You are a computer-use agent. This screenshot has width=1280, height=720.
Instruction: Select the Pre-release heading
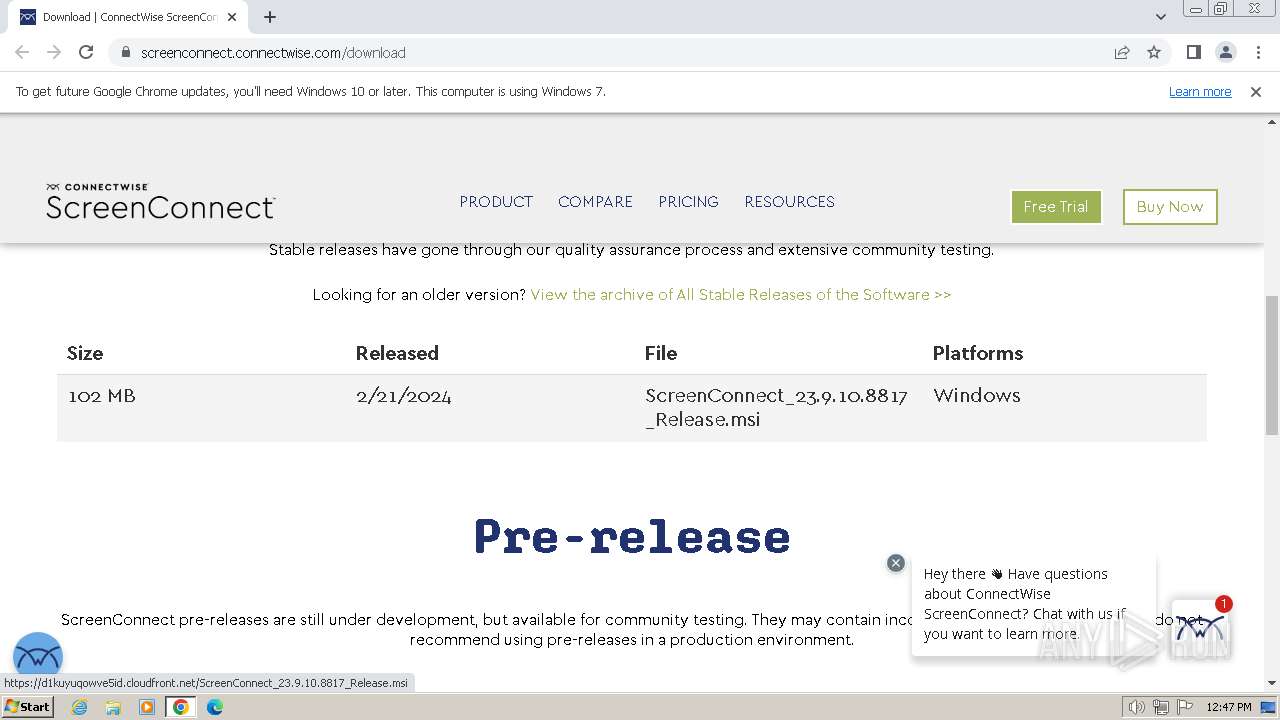click(632, 537)
